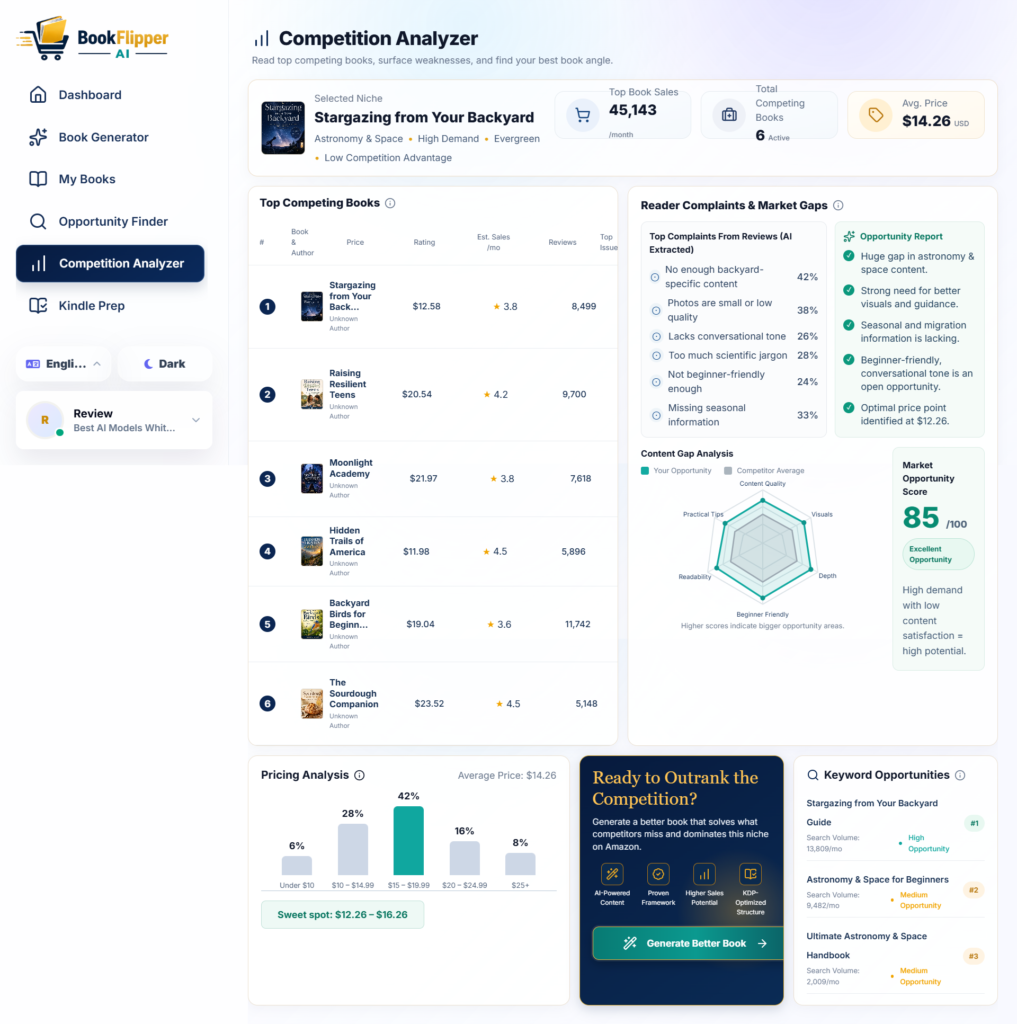Viewport: 1017px width, 1024px height.
Task: Click the 'Missing seasonal information' complaint
Action: [734, 415]
